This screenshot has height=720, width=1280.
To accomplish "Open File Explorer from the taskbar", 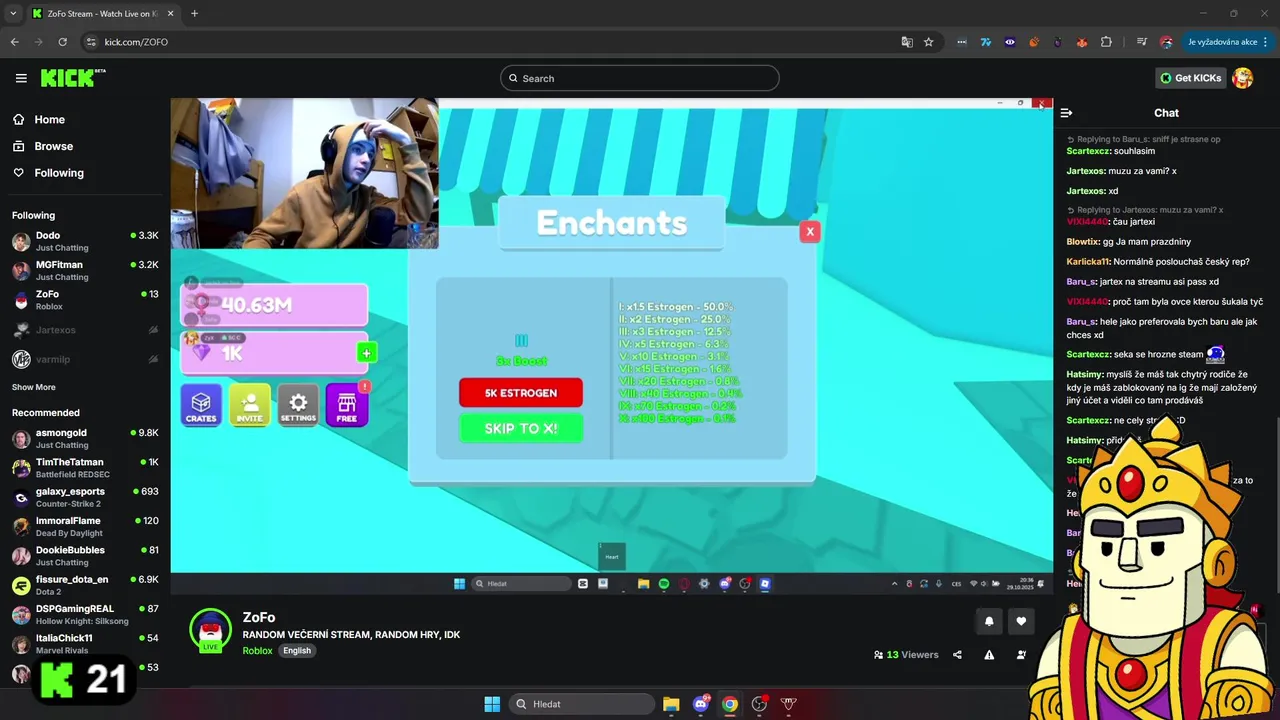I will coord(671,704).
